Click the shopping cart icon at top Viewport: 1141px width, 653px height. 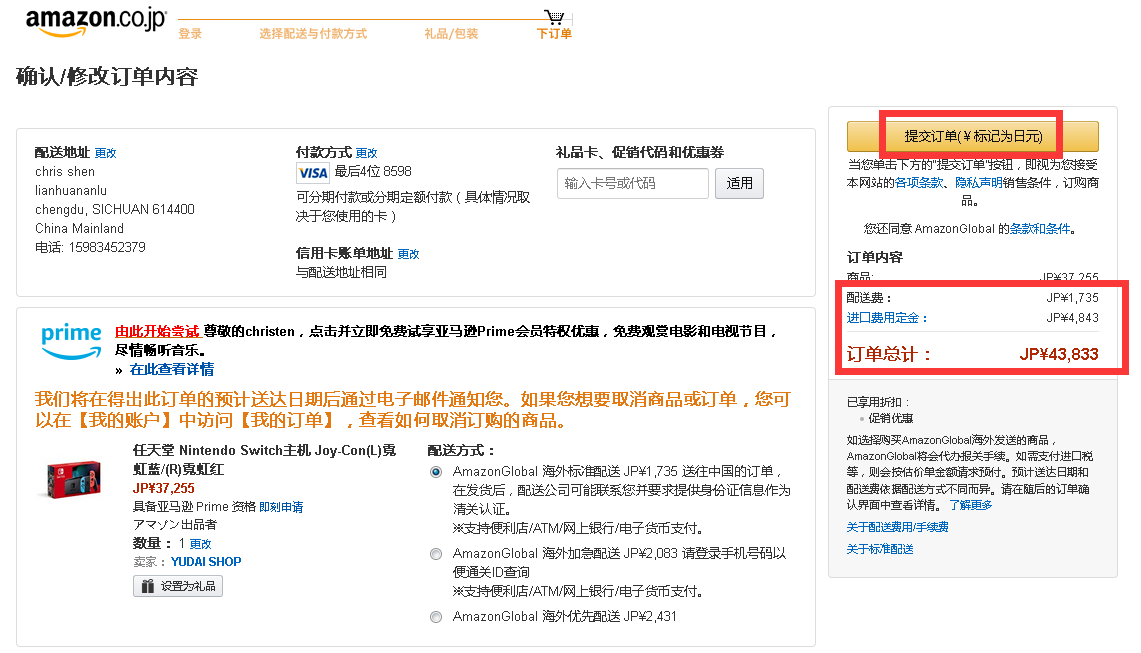tap(554, 16)
